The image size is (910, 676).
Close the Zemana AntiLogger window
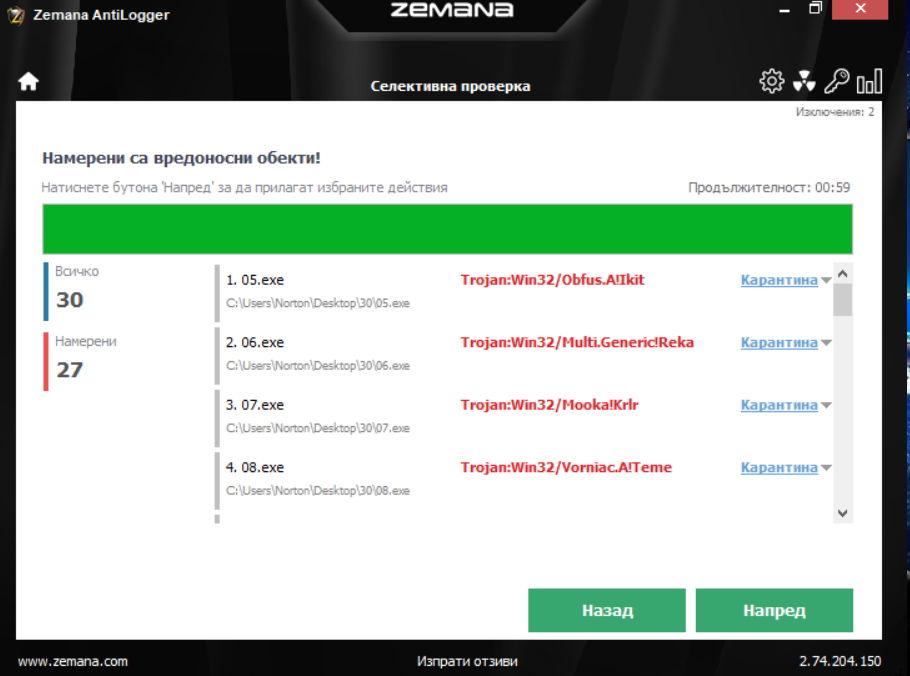coord(860,9)
